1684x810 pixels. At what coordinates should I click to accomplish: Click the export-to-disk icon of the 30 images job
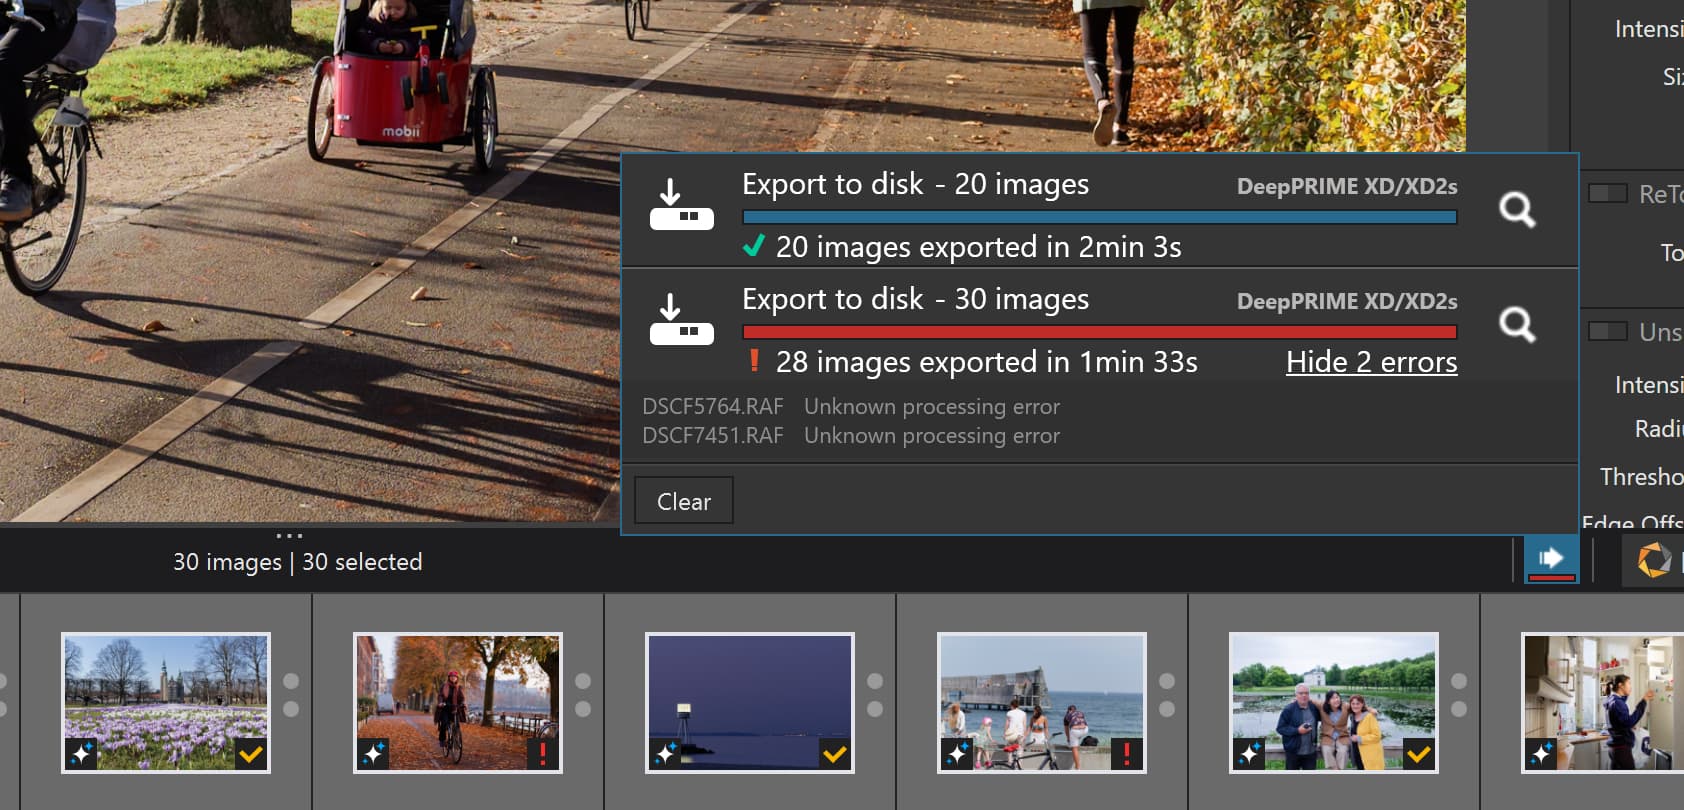coord(681,320)
